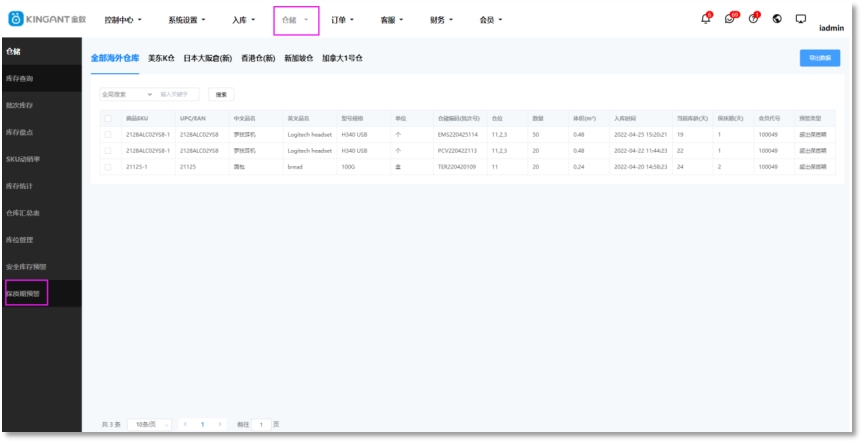This screenshot has height=442, width=862.
Task: Expand the 仓储 top menu dropdown
Action: [296, 20]
